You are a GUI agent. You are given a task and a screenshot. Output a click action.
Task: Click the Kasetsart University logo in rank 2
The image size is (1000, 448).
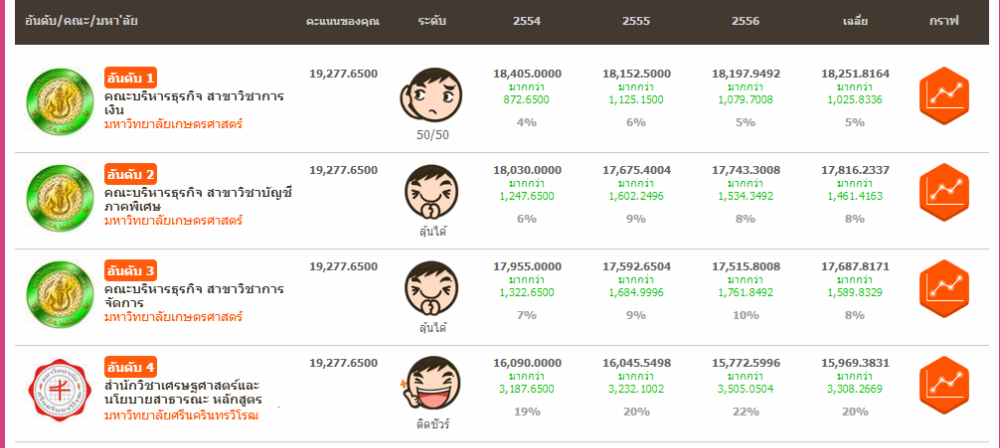coord(57,196)
